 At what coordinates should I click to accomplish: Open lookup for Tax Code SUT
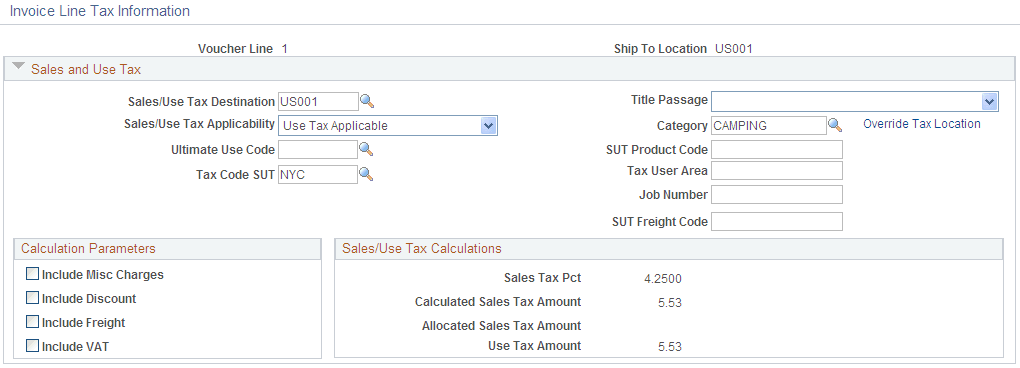tap(366, 174)
